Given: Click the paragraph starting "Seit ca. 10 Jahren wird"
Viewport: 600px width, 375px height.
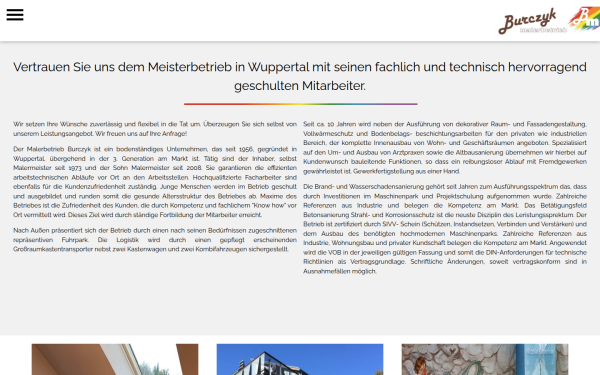Looking at the screenshot, I should coord(445,148).
